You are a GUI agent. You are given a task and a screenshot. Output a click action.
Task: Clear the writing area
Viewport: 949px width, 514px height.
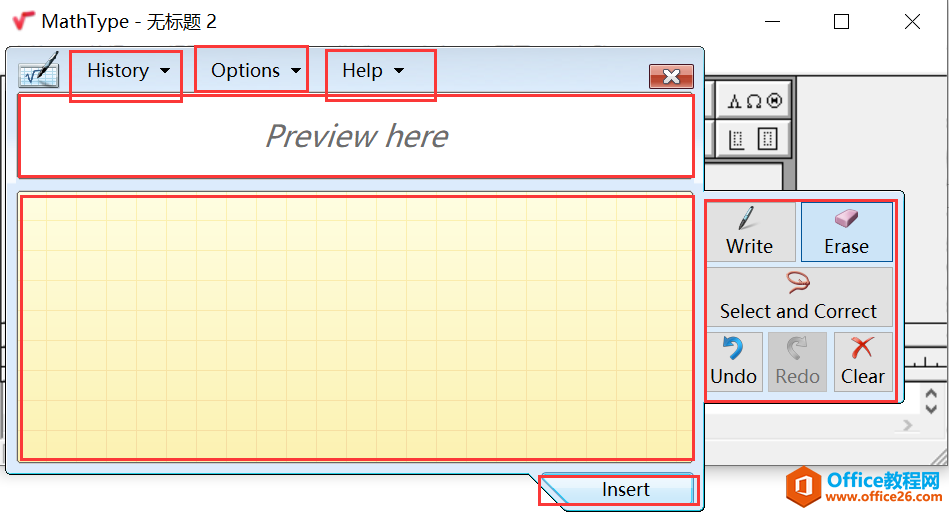coord(862,361)
